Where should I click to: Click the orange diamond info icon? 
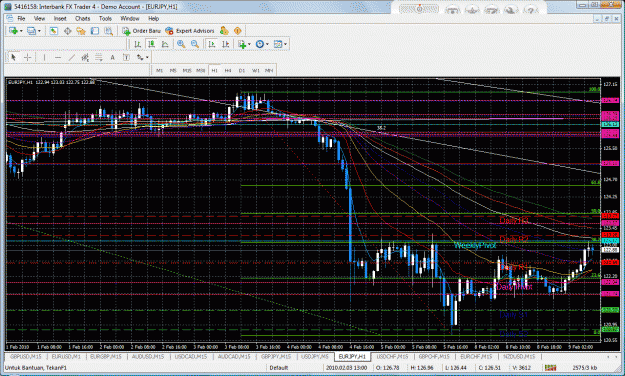[x=238, y=31]
